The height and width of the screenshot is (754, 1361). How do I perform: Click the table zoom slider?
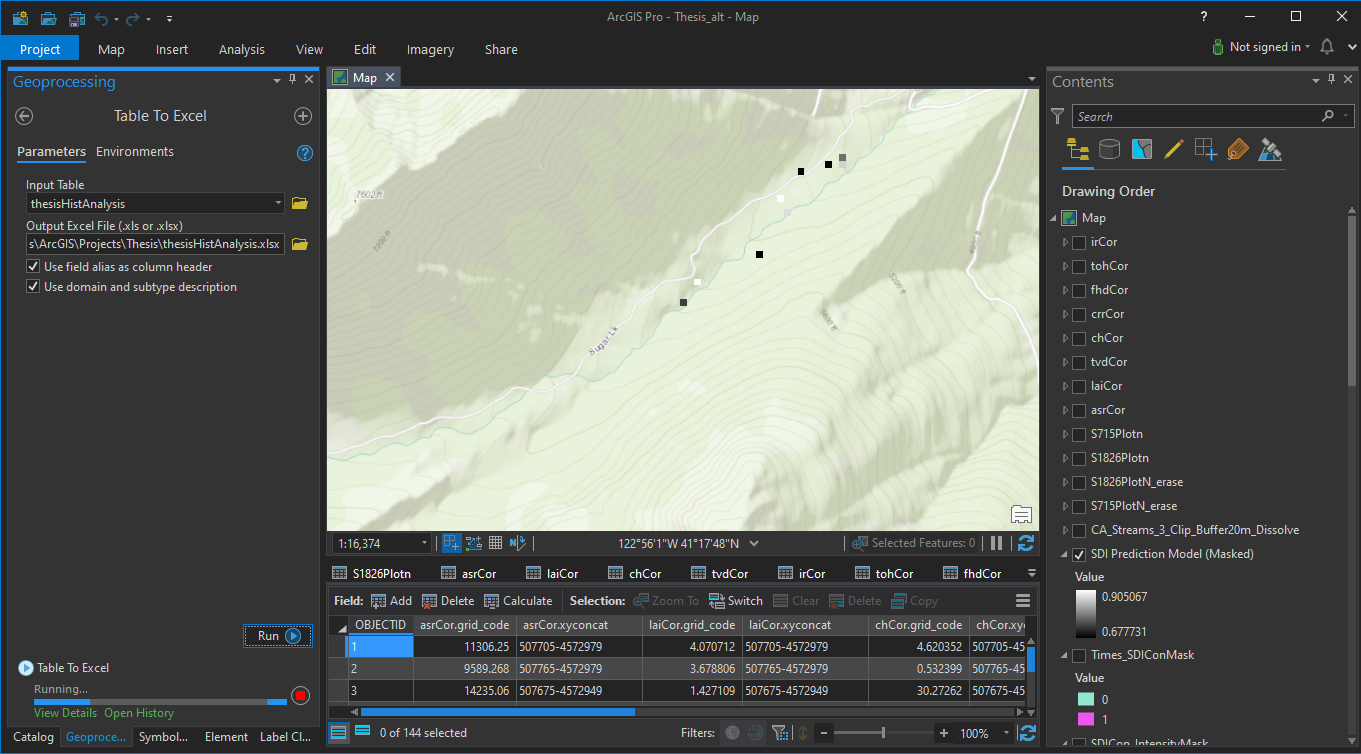tap(883, 733)
